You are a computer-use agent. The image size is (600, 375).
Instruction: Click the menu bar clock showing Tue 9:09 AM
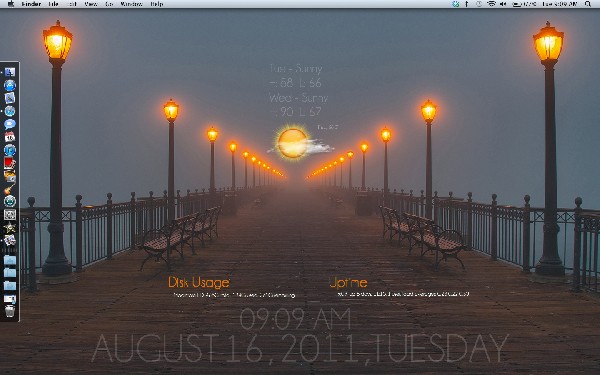tap(559, 4)
